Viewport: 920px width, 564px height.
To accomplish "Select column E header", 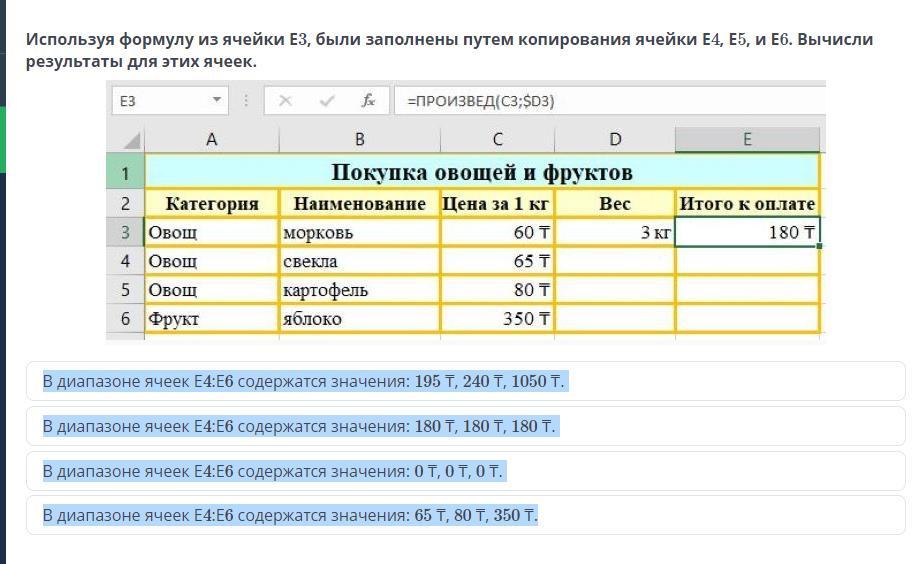I will coord(747,140).
